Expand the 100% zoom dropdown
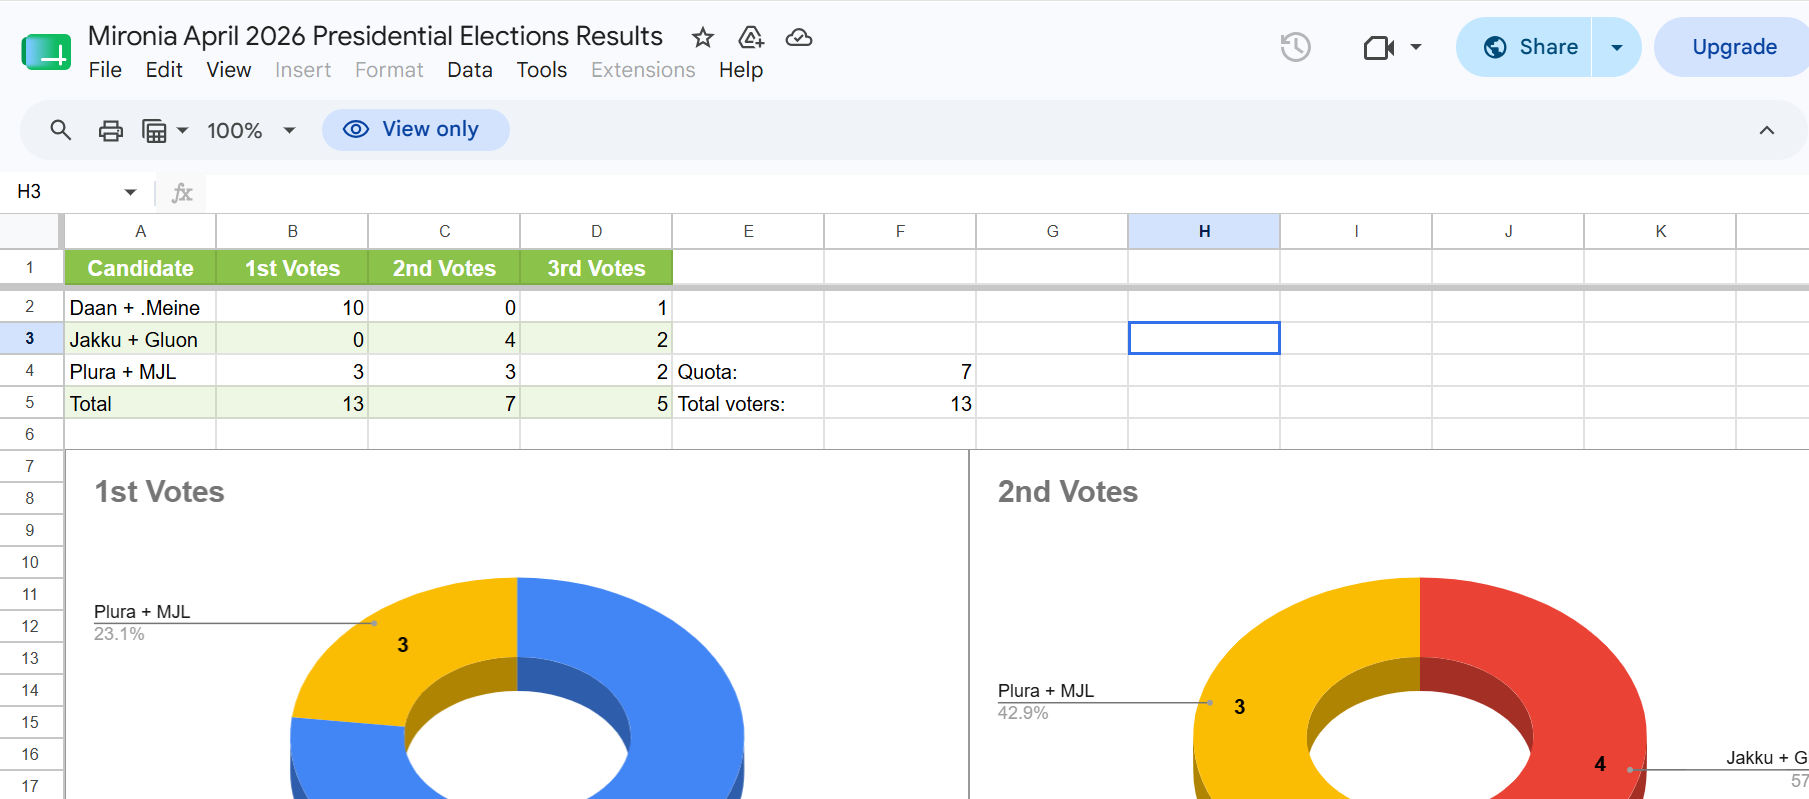Screen dimensions: 1809x799 pyautogui.click(x=252, y=130)
